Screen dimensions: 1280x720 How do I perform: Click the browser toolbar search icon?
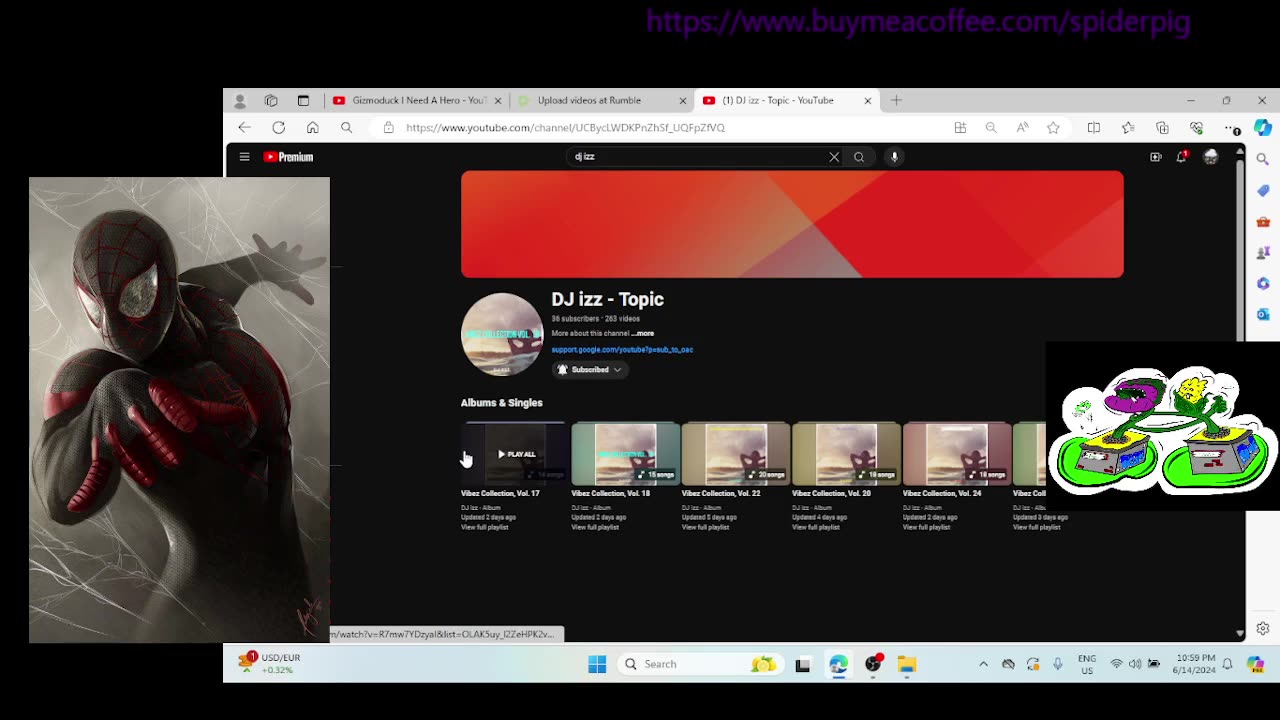[x=347, y=127]
